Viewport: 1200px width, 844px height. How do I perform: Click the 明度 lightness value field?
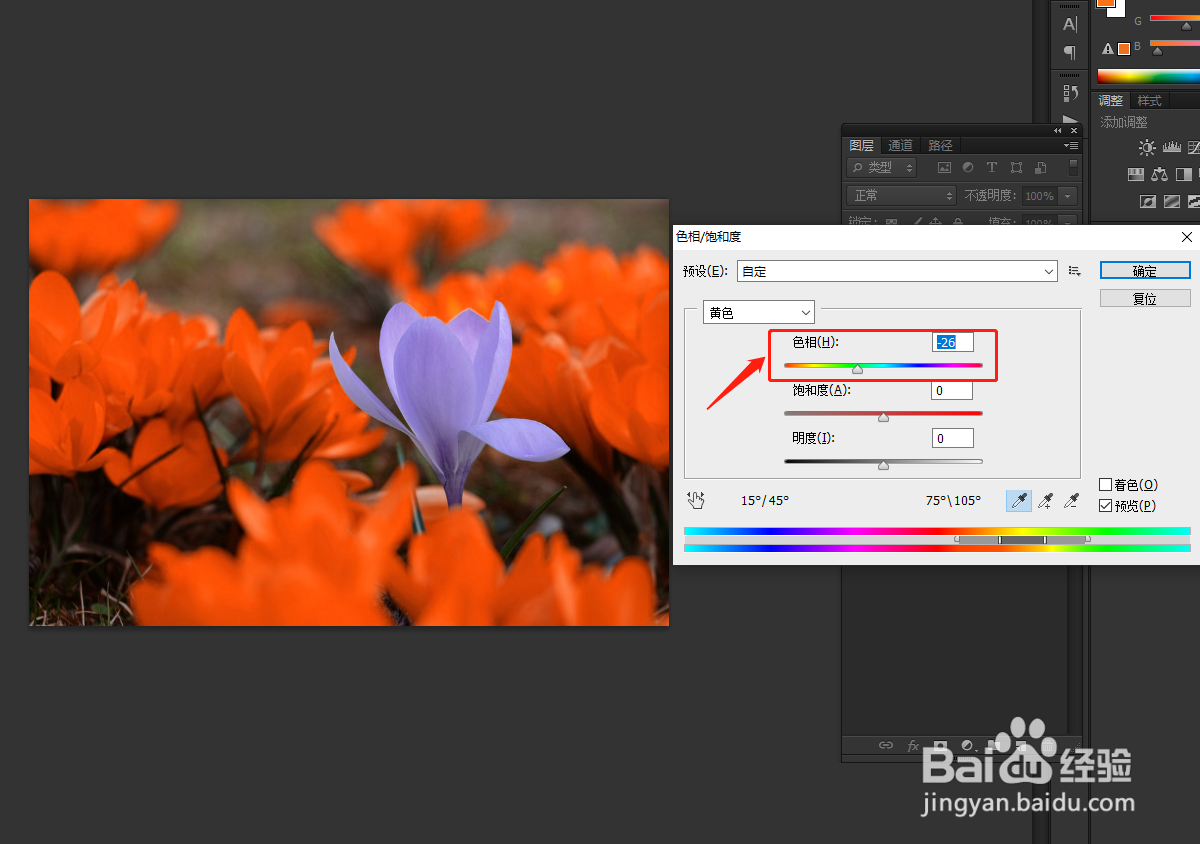click(953, 438)
